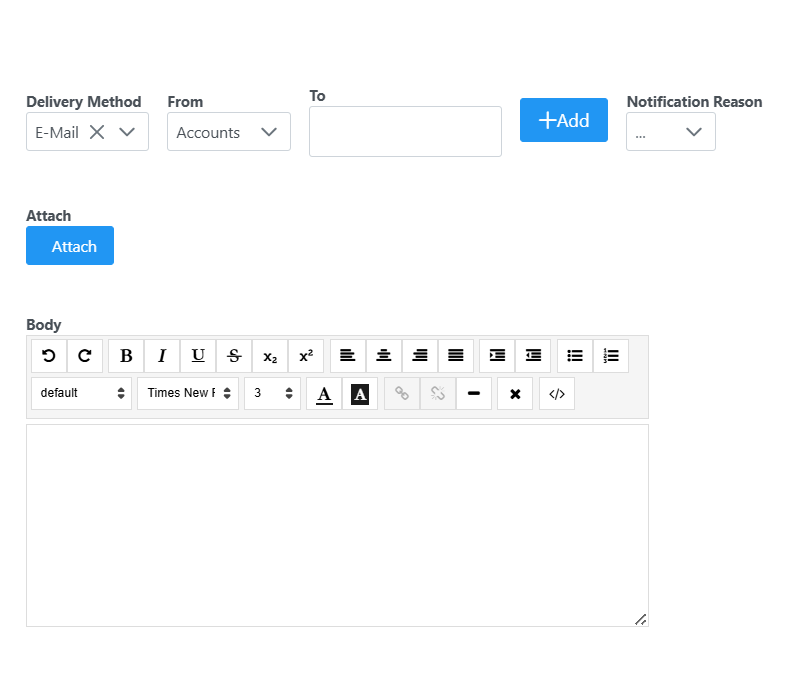The height and width of the screenshot is (682, 811).
Task: Click the Attach button
Action: (70, 246)
